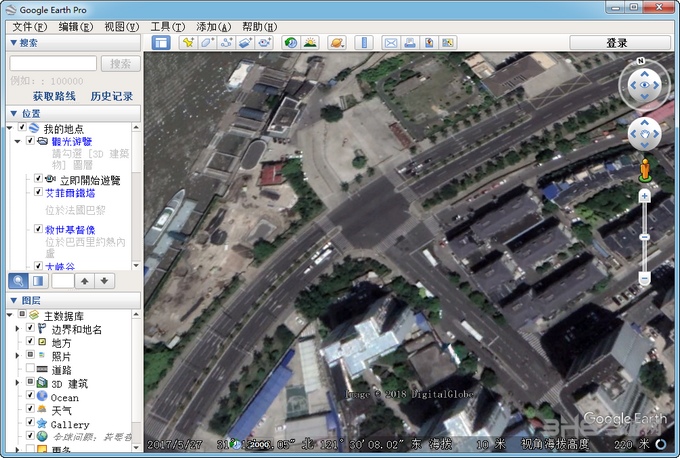Viewport: 680px width, 458px height.
Task: Expand 边界和地名 layer node
Action: coord(17,329)
